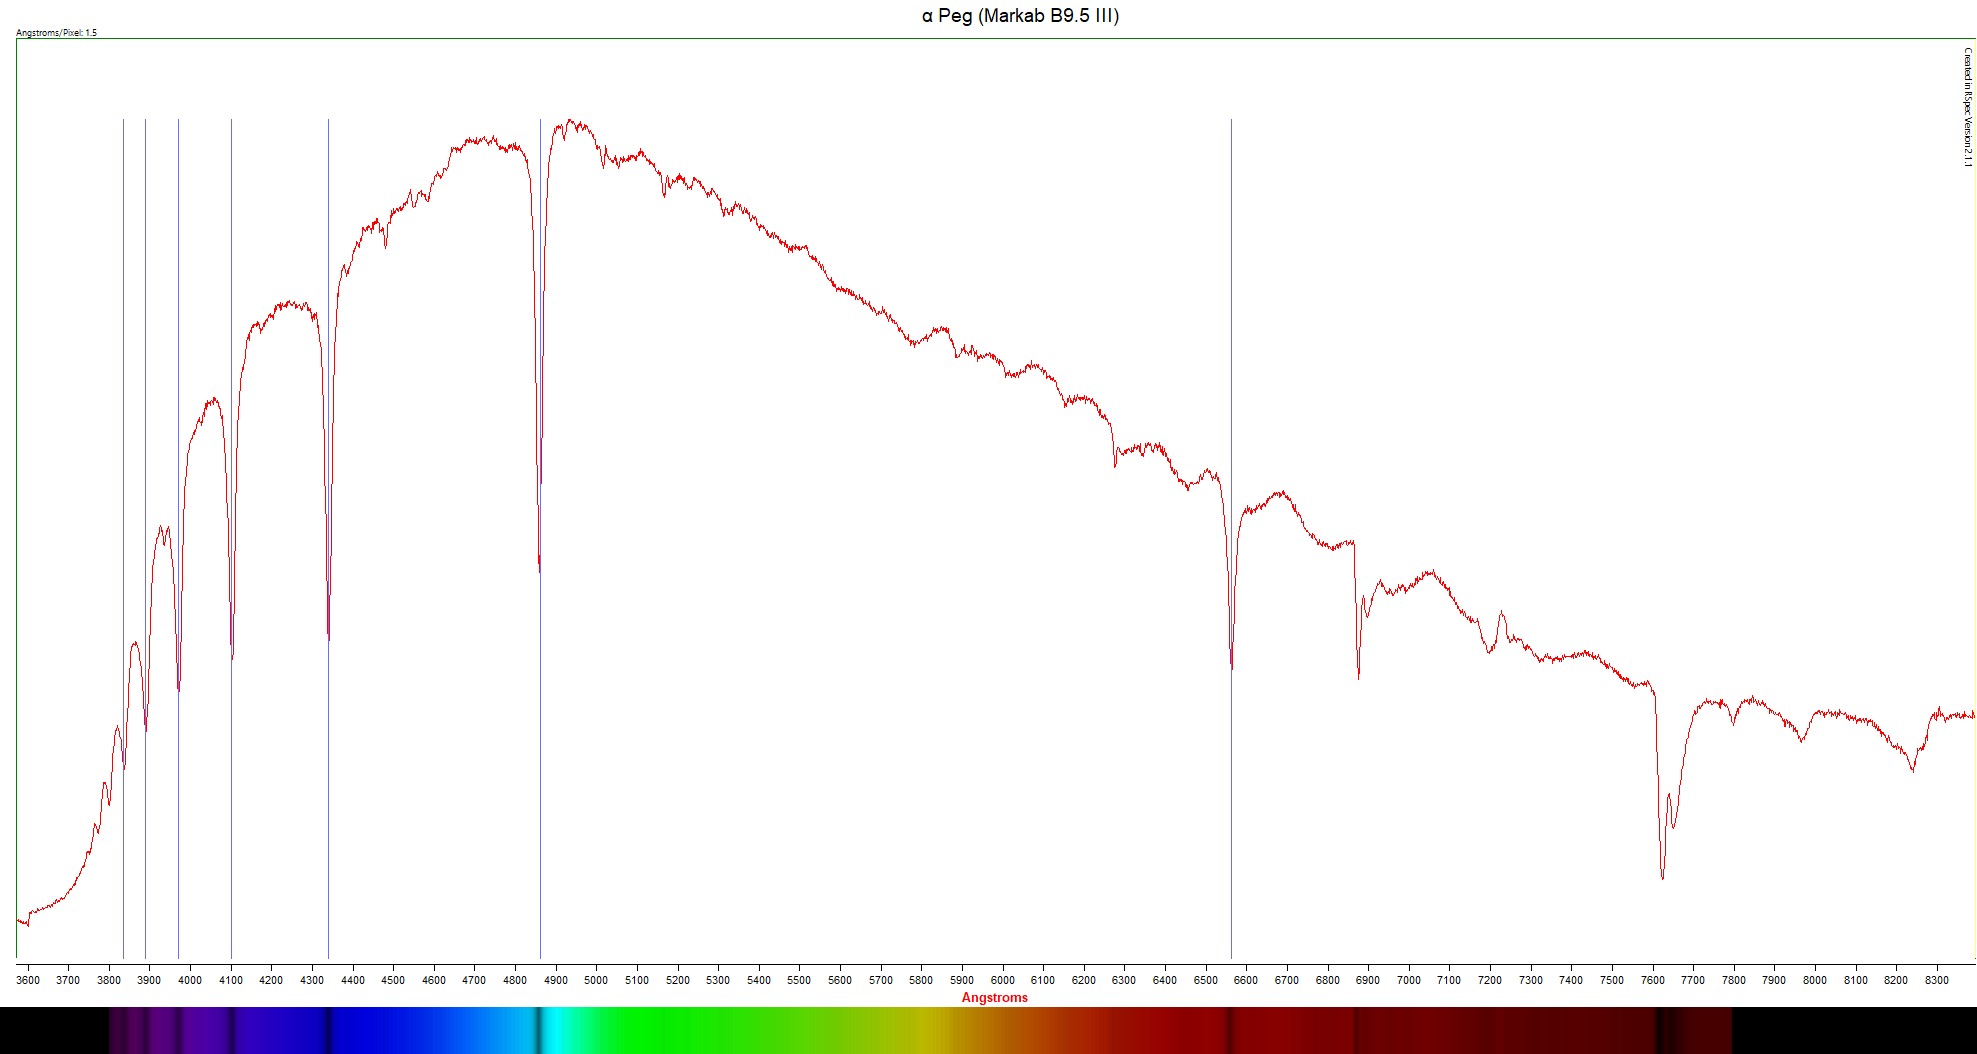Click the 8300 tick label on x-axis

(x=1936, y=980)
